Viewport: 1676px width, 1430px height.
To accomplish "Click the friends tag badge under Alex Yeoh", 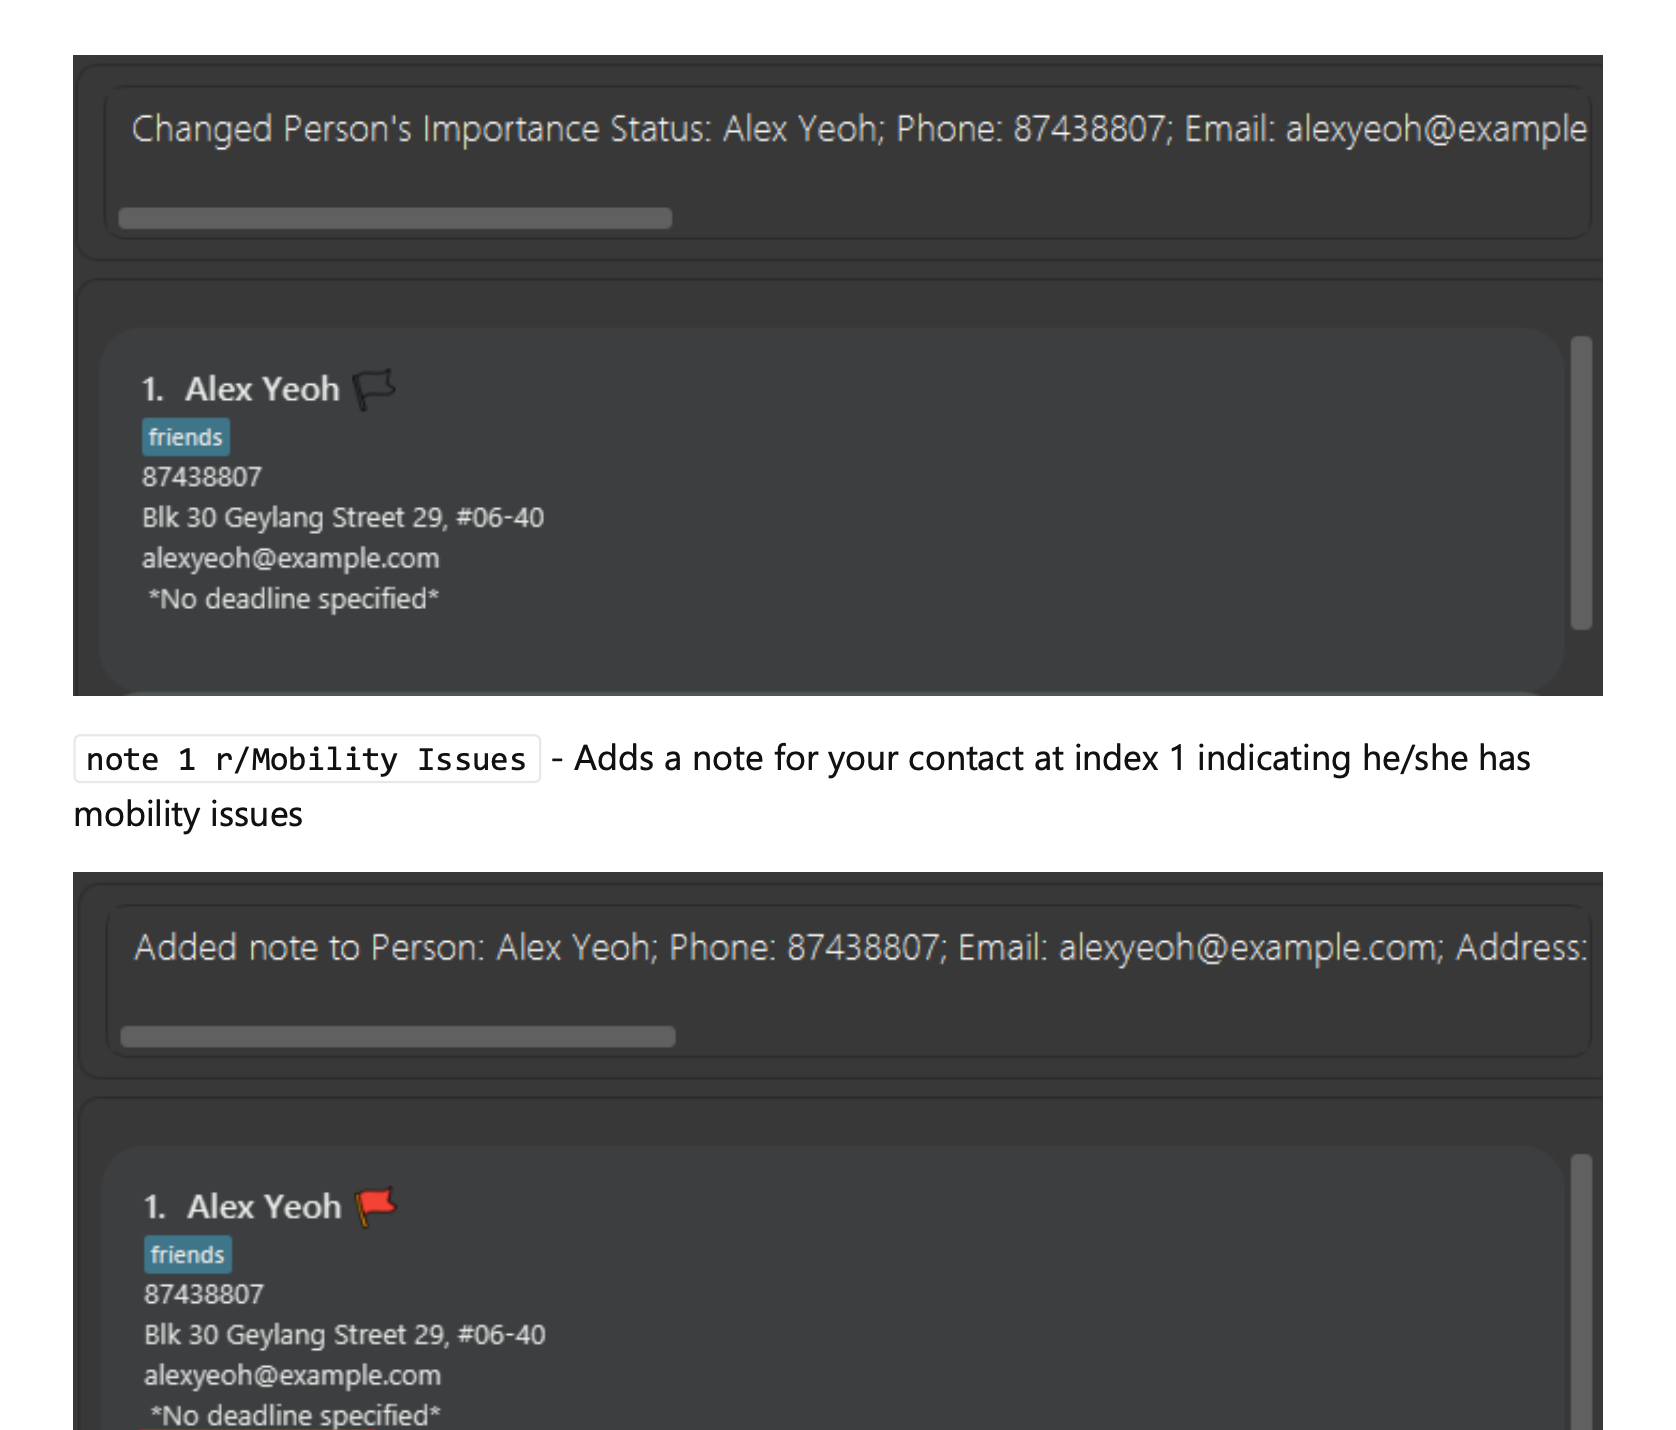I will [x=186, y=436].
